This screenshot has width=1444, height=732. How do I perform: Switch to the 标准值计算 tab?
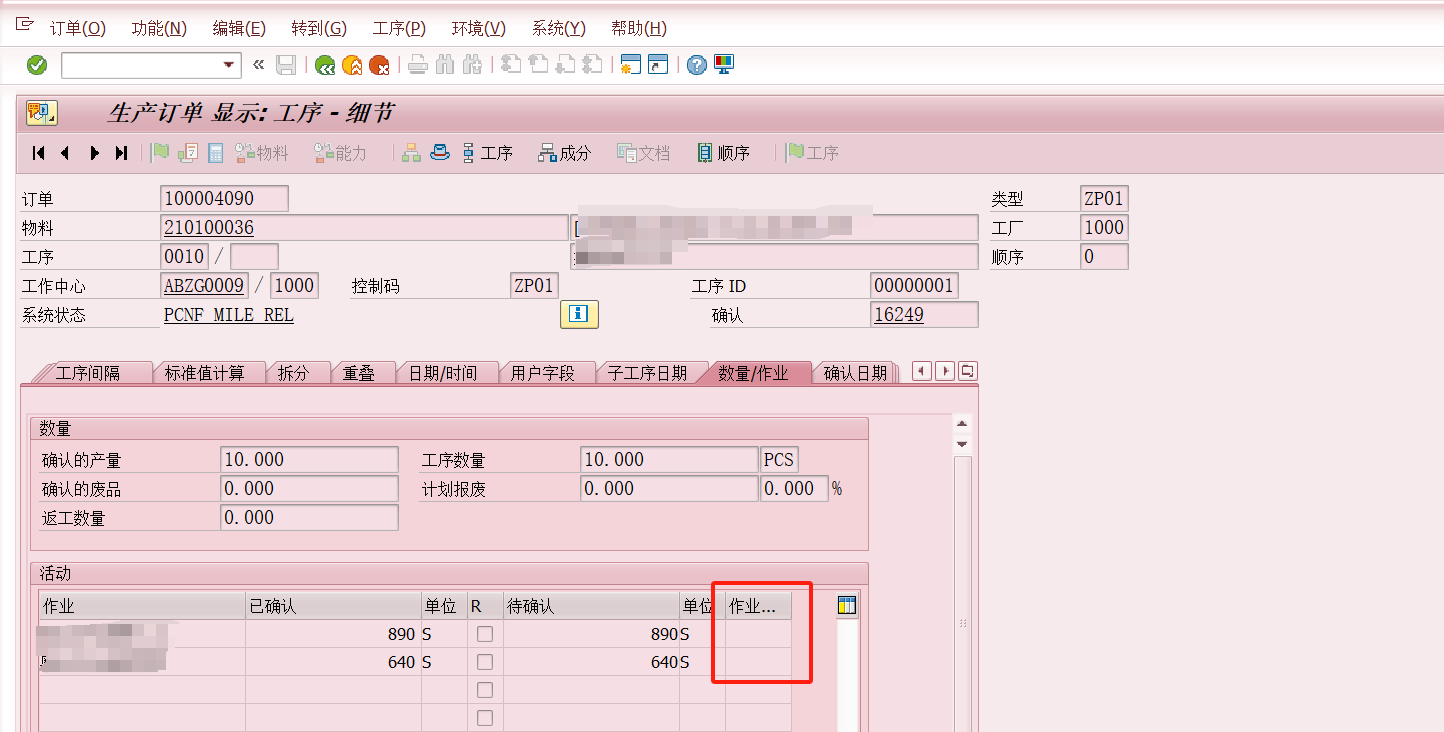pos(204,373)
